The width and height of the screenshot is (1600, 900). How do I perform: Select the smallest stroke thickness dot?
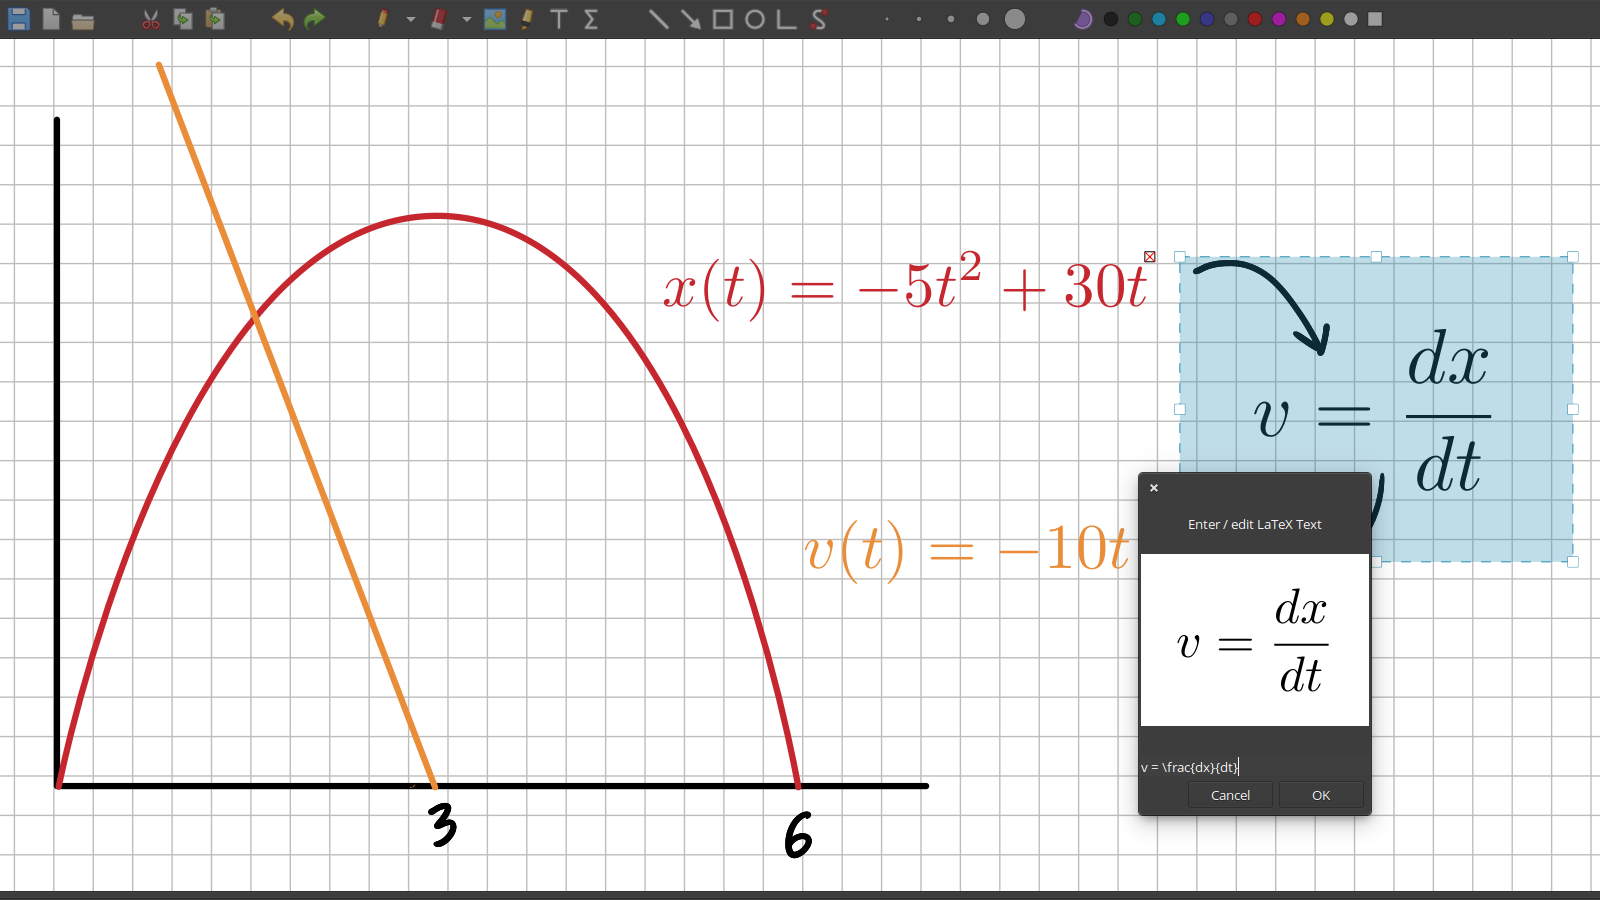point(887,19)
